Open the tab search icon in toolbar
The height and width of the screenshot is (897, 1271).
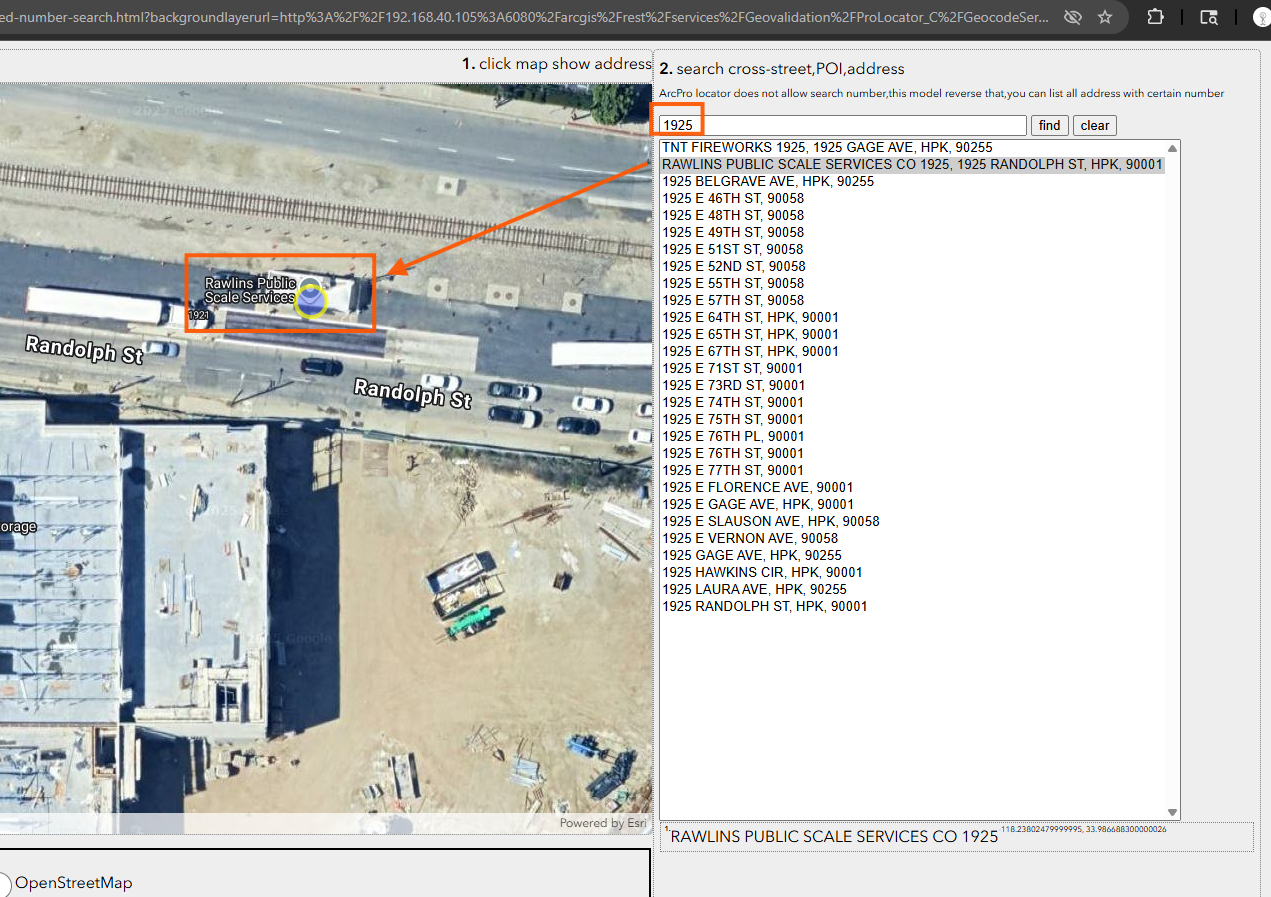1209,17
